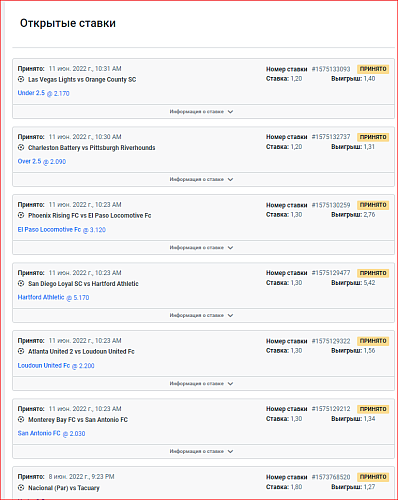Click soccer icon beside Charleston Battery match
398x500 pixels.
[21, 147]
